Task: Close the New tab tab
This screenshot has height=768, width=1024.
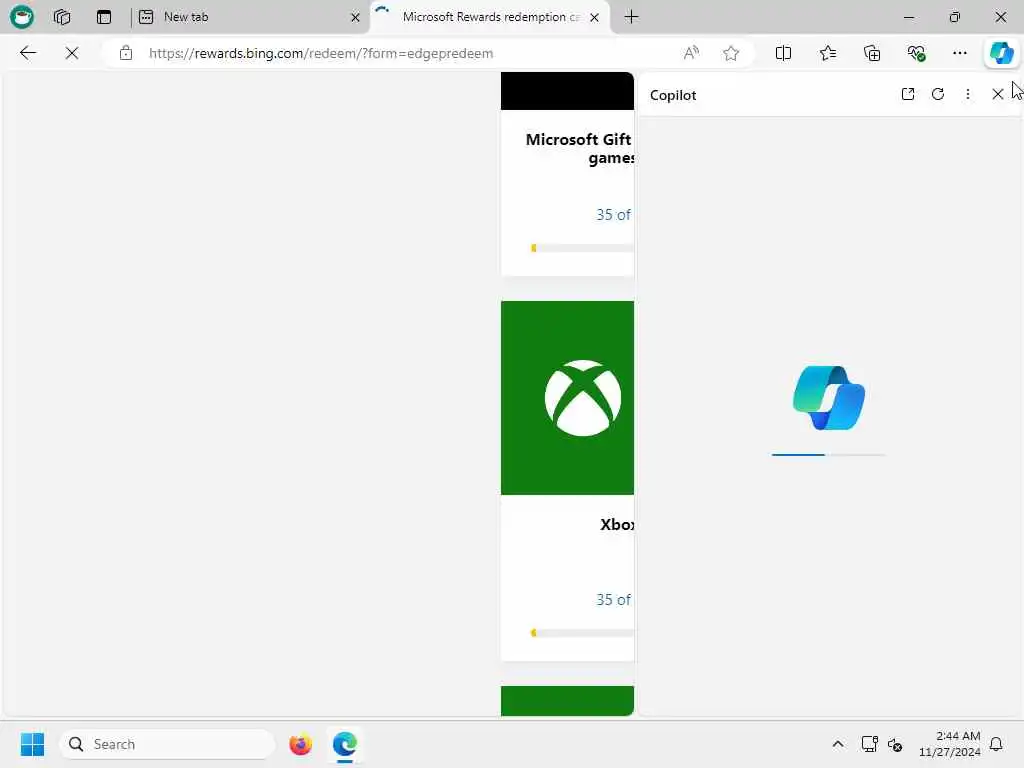Action: (355, 18)
